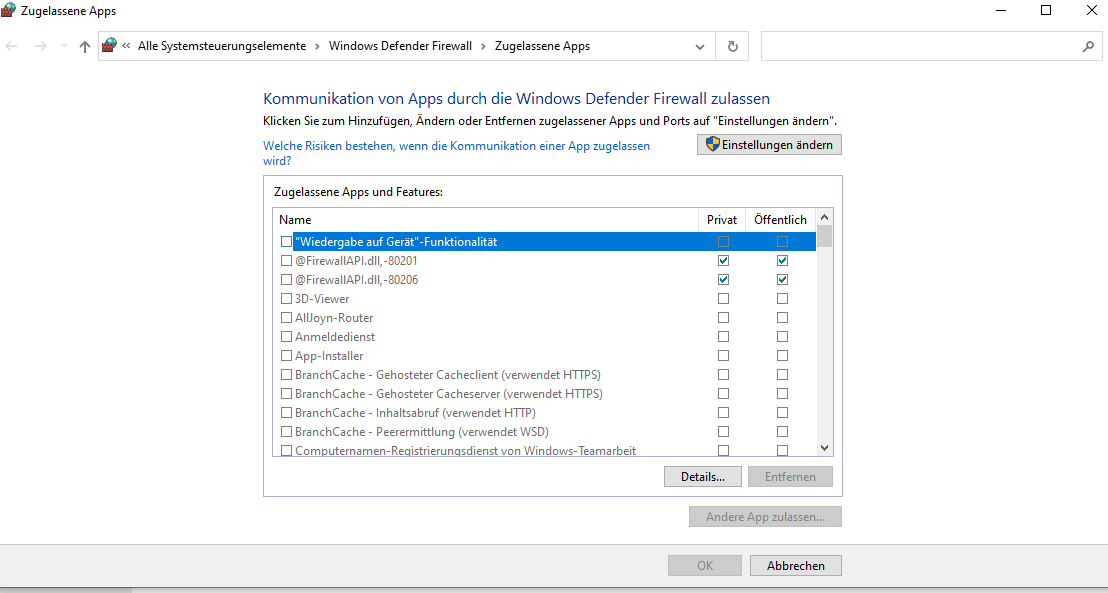Expand chevron after Windows Defender Firewall
1108x593 pixels.
[x=484, y=47]
